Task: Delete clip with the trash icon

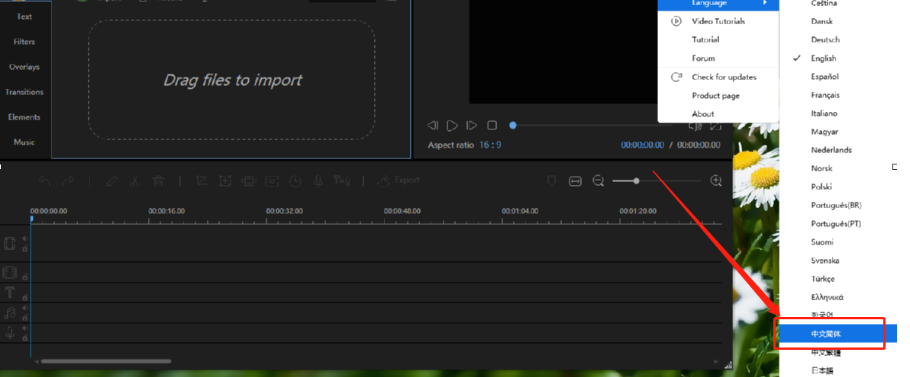Action: pos(158,181)
